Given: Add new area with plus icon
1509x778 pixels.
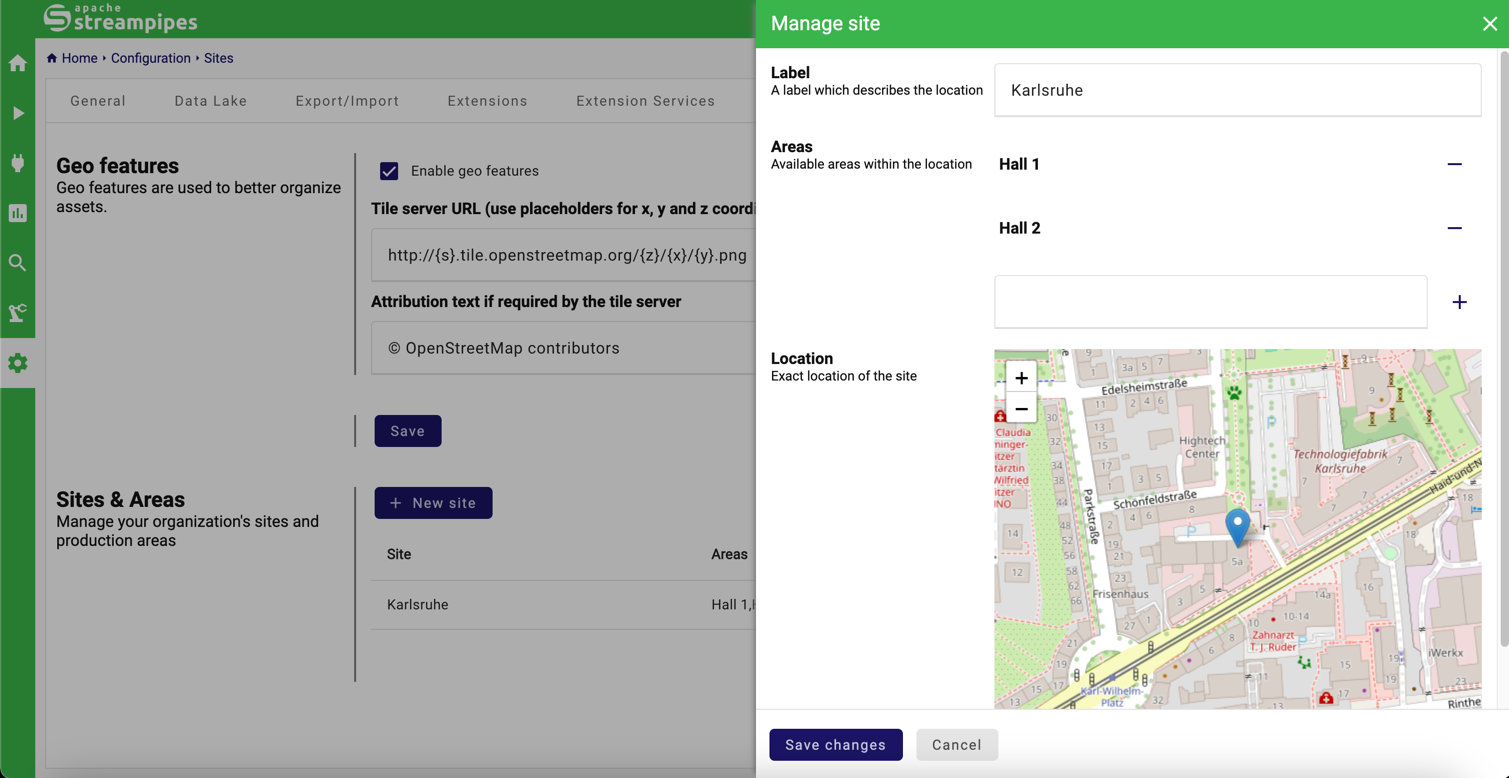Looking at the screenshot, I should [1459, 302].
